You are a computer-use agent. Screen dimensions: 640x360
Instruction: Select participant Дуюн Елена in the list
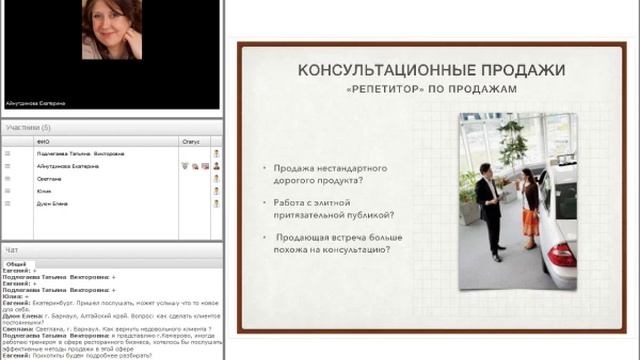pyautogui.click(x=52, y=203)
